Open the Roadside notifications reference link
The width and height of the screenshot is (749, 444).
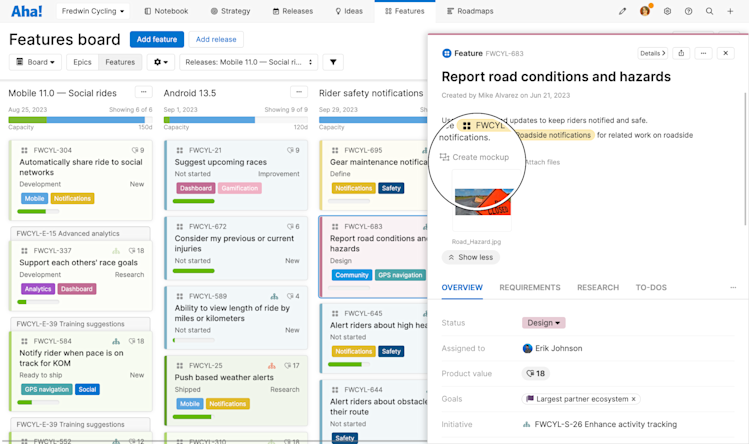(553, 135)
